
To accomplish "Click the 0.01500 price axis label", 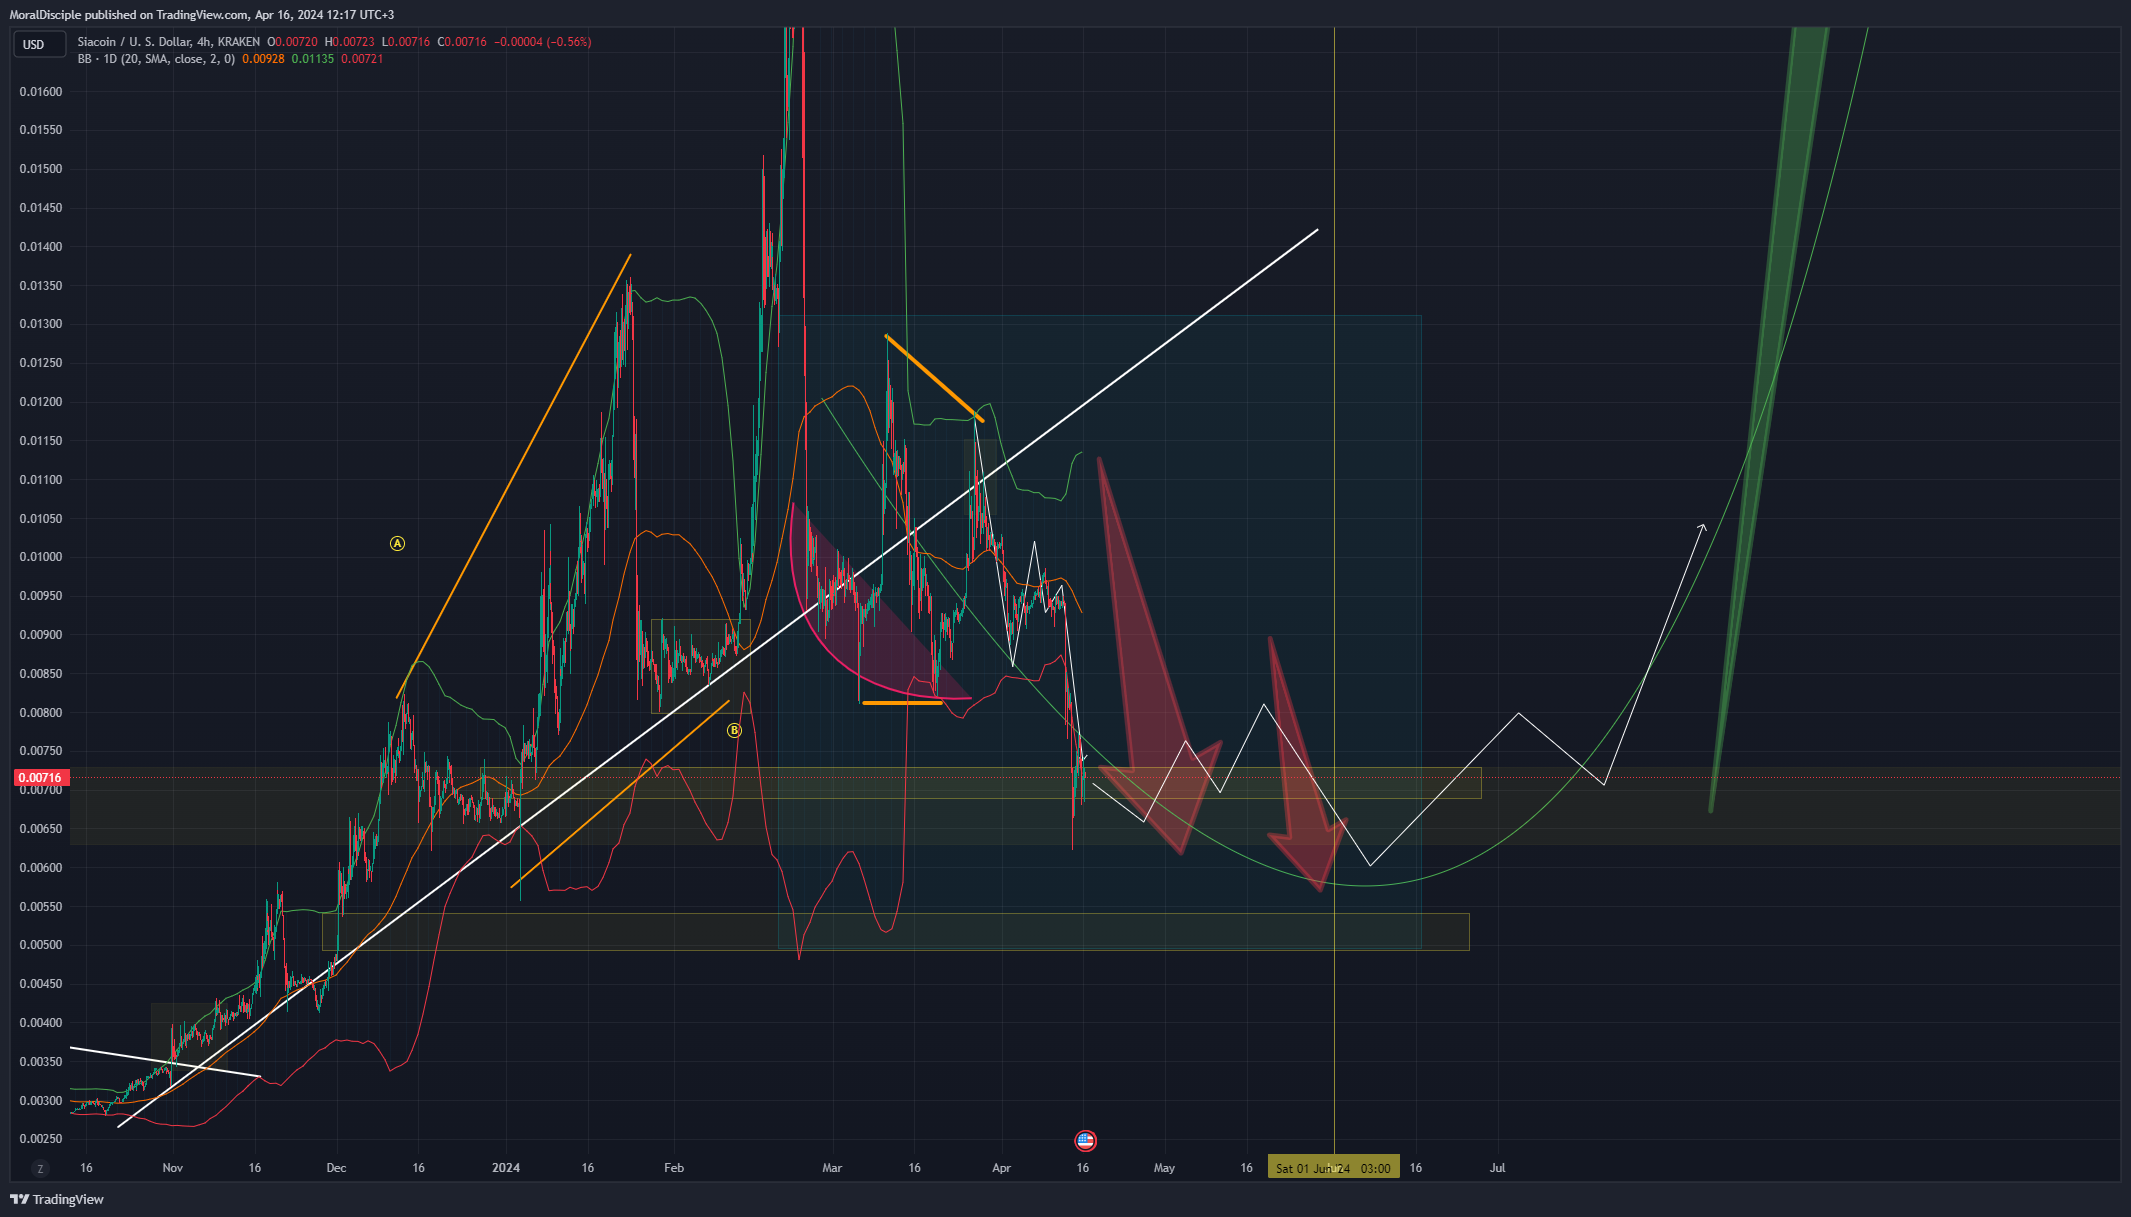I will tap(41, 169).
